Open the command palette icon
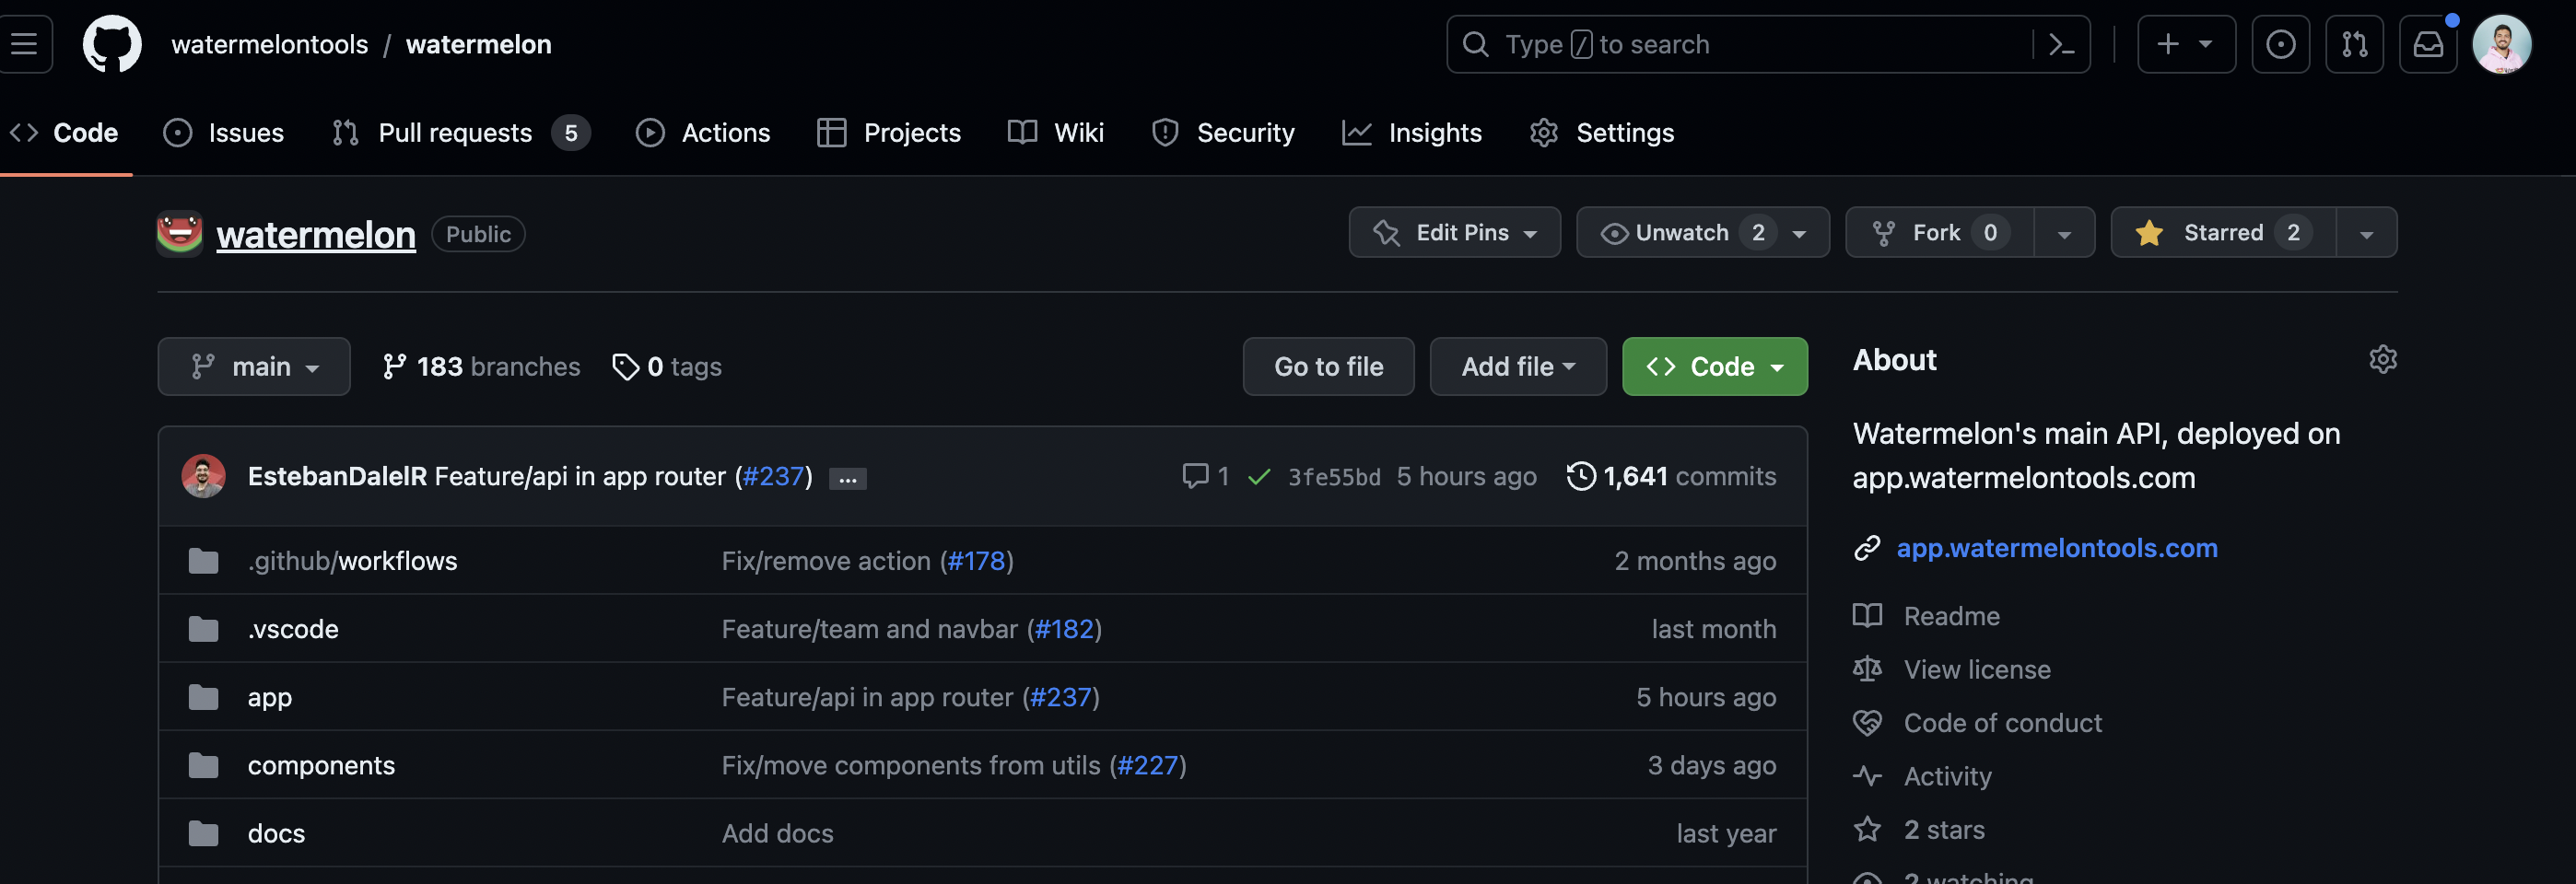 (2061, 44)
